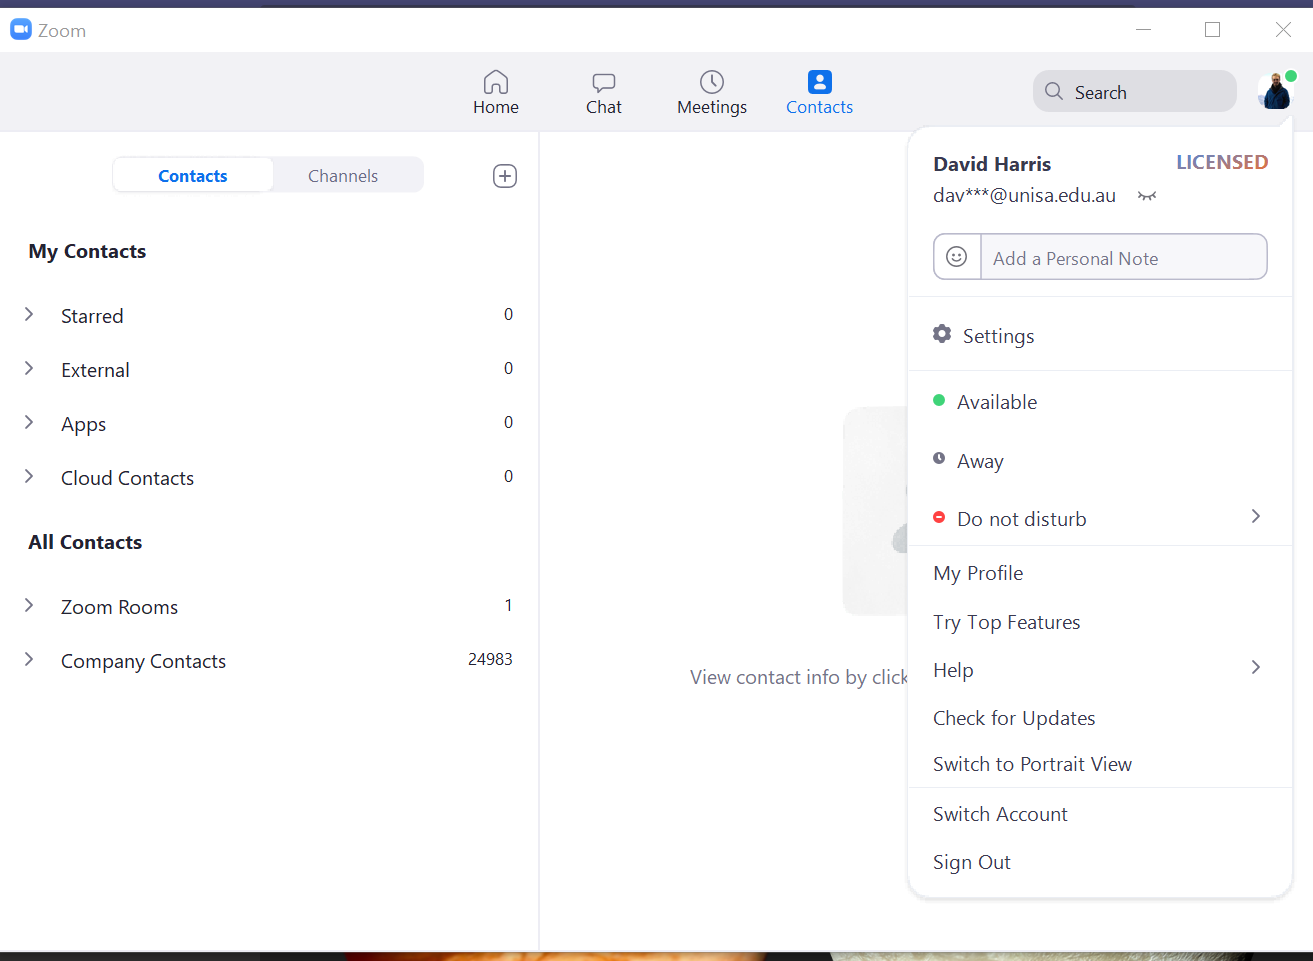Expand the External contacts group
This screenshot has height=961, width=1313.
point(29,369)
